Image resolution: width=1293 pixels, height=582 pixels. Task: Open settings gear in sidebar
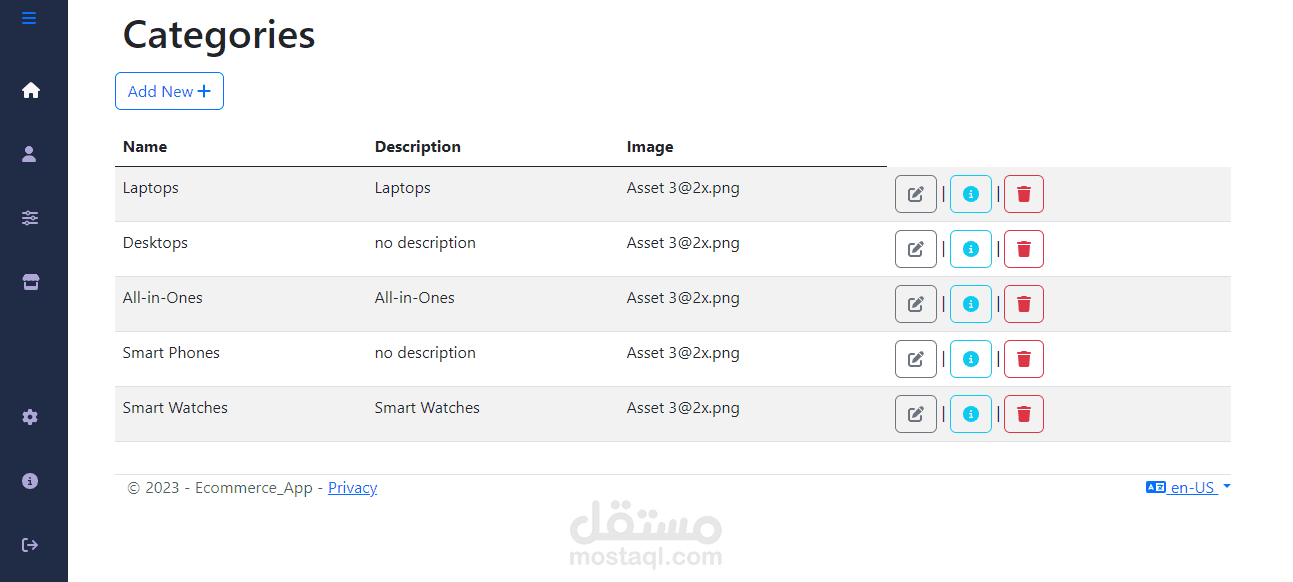tap(30, 417)
